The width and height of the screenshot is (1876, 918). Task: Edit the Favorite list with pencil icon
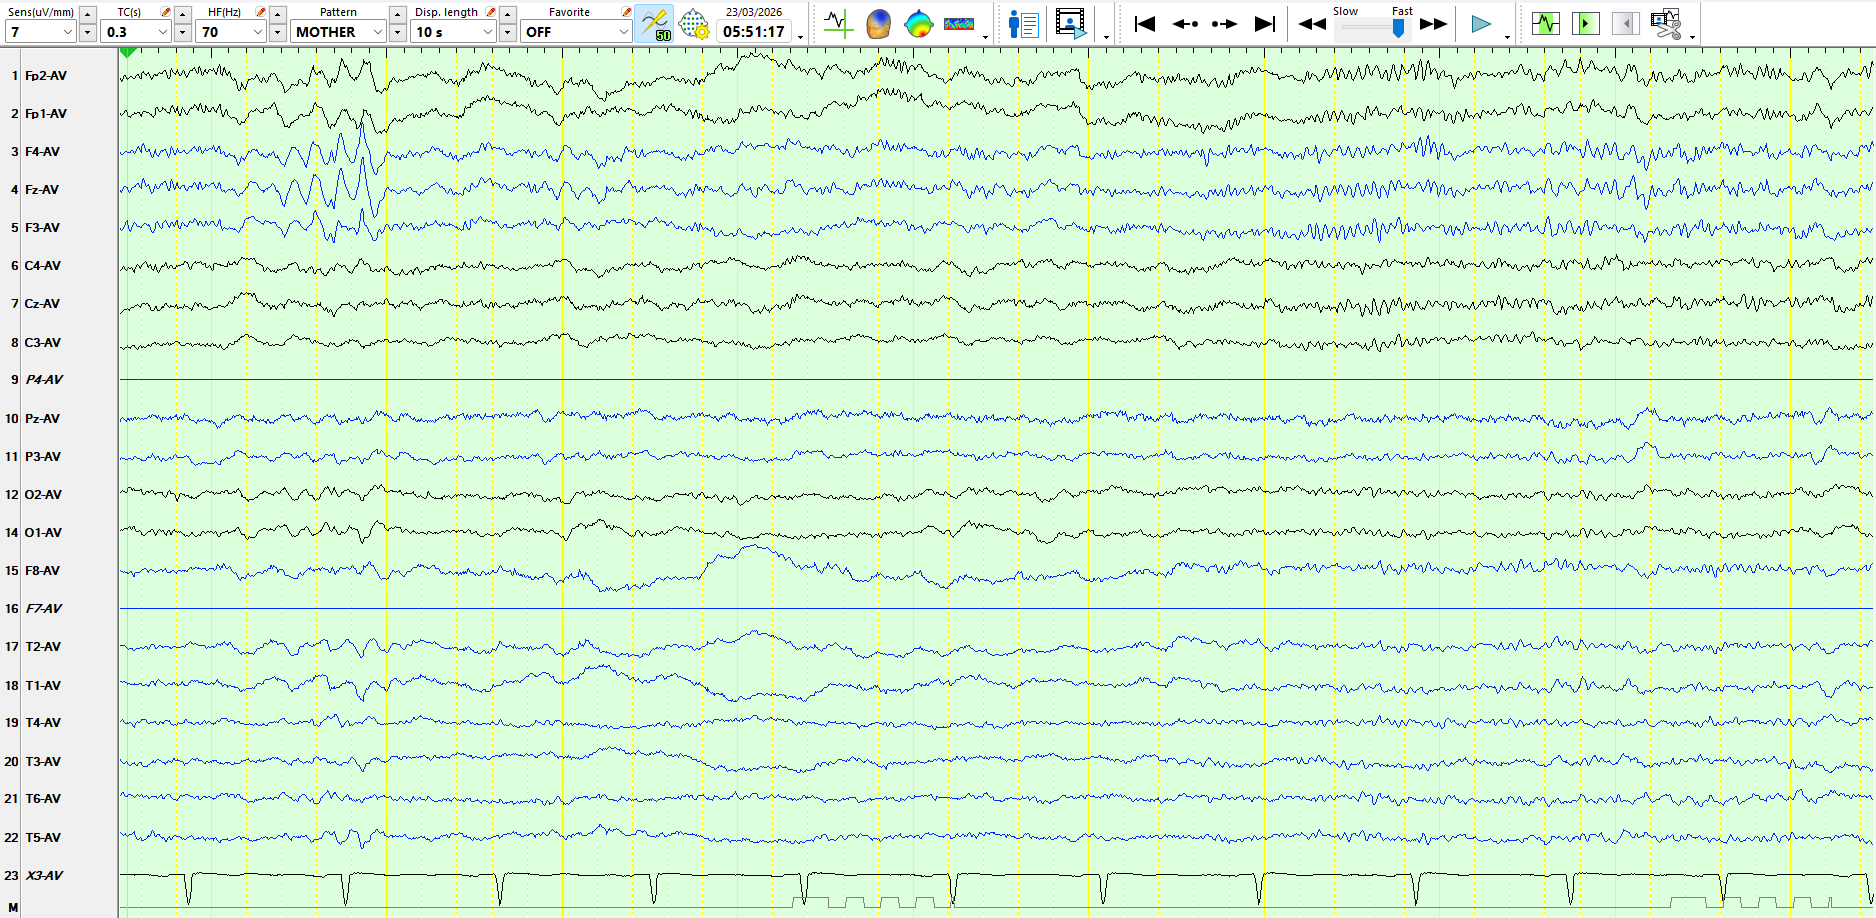click(626, 12)
